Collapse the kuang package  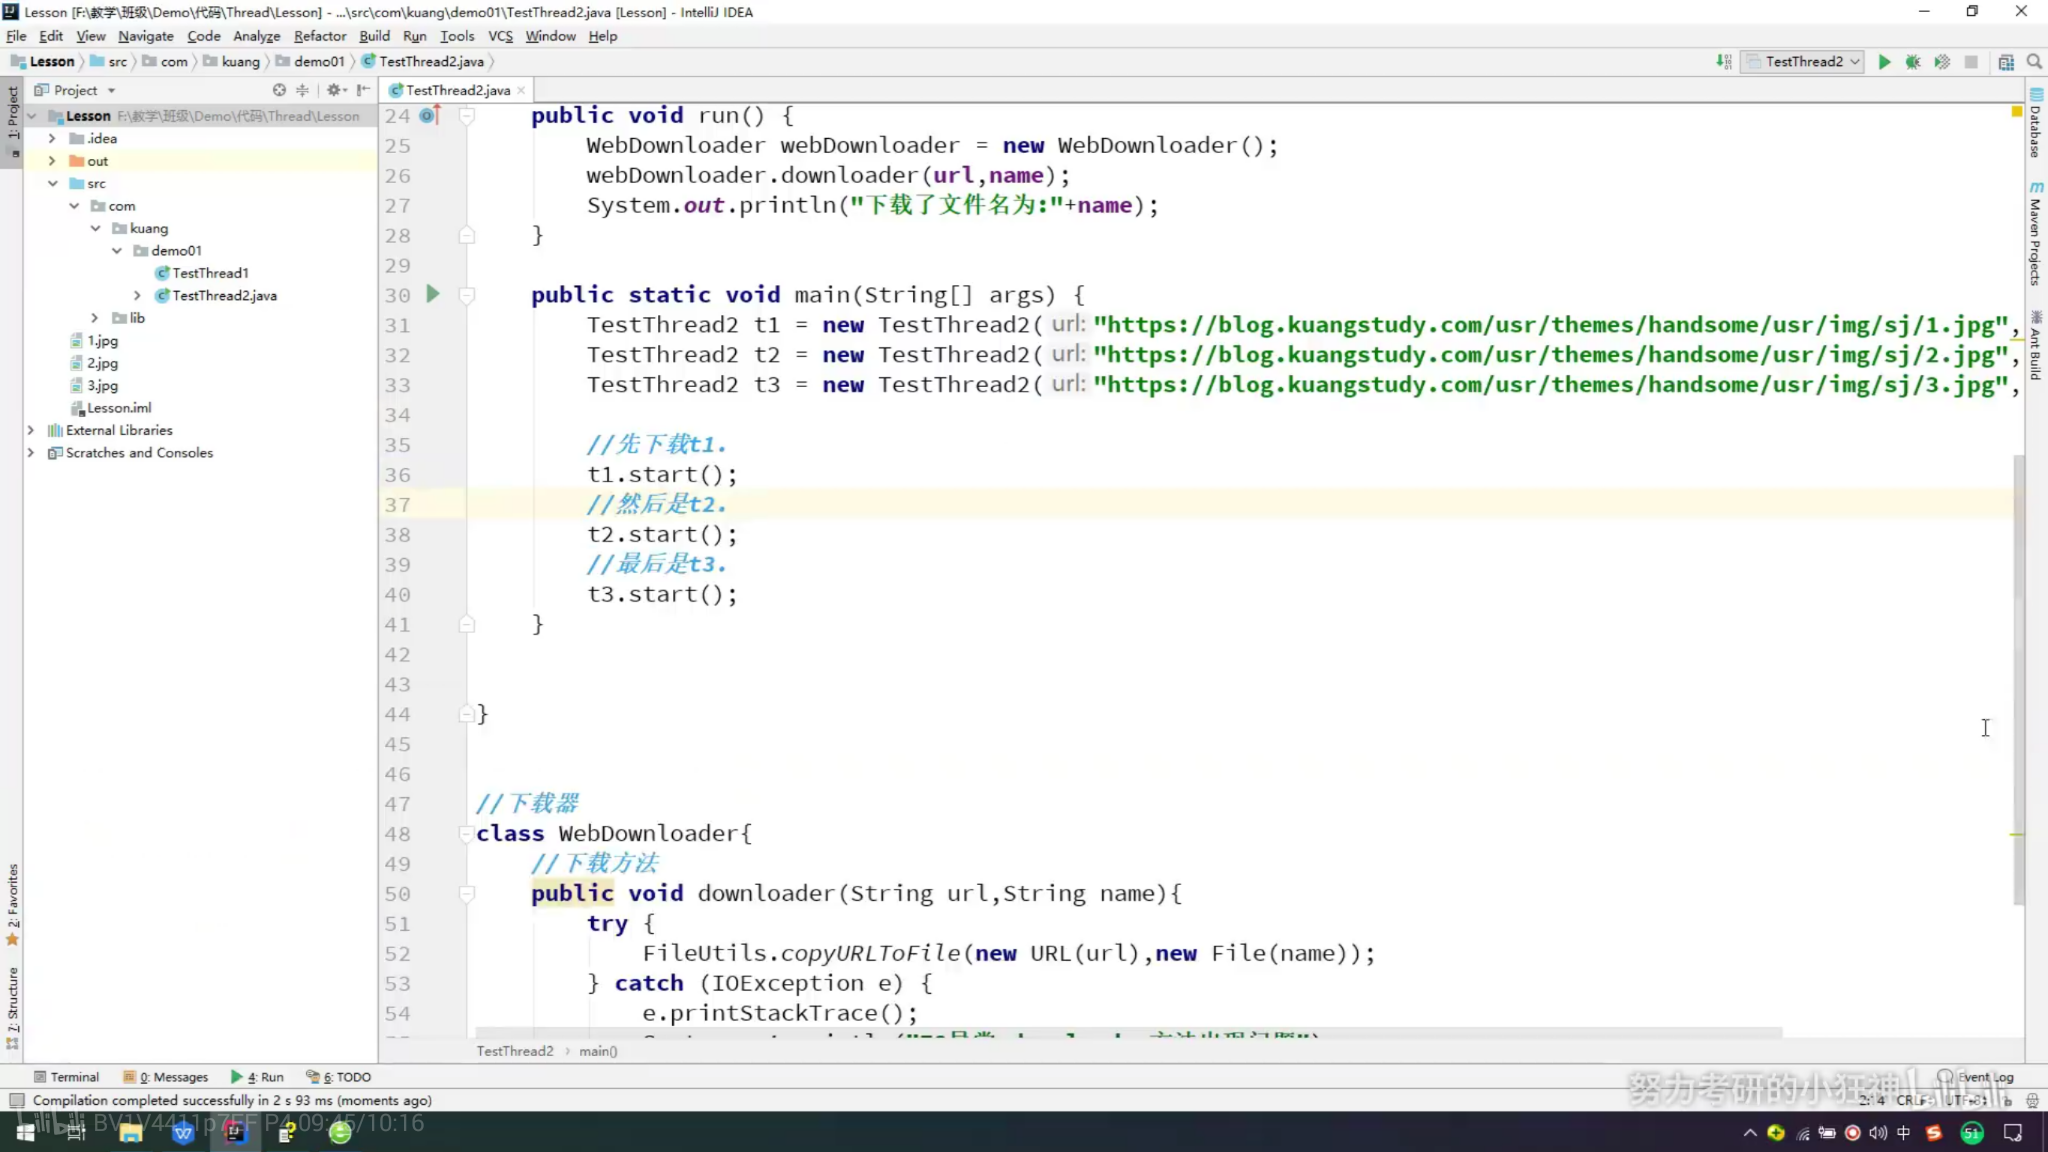(x=95, y=228)
